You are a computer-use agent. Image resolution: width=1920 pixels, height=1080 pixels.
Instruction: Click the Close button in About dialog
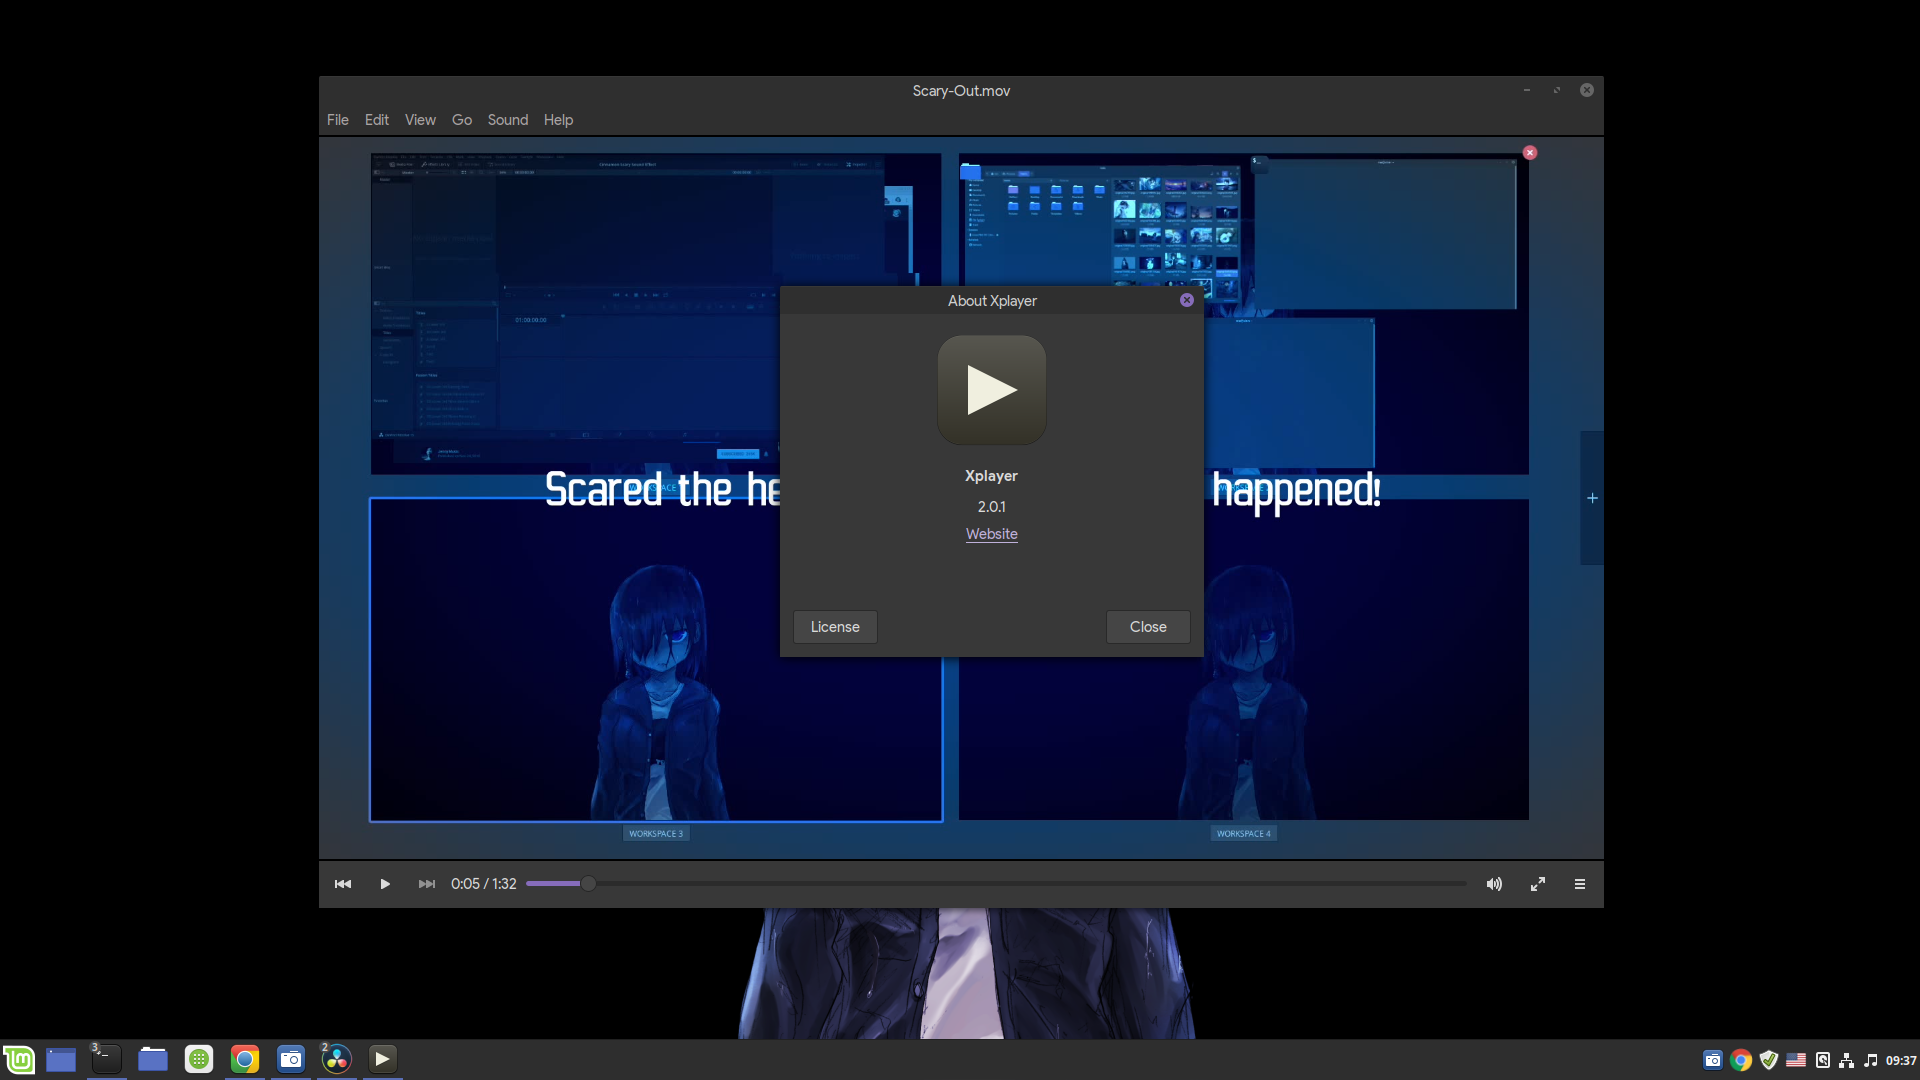[x=1148, y=627]
